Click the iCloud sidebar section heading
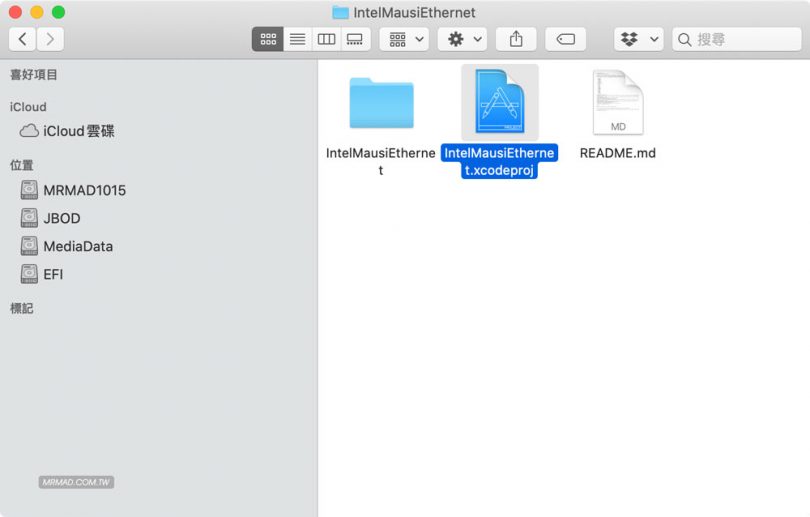Image resolution: width=810 pixels, height=517 pixels. [x=28, y=107]
